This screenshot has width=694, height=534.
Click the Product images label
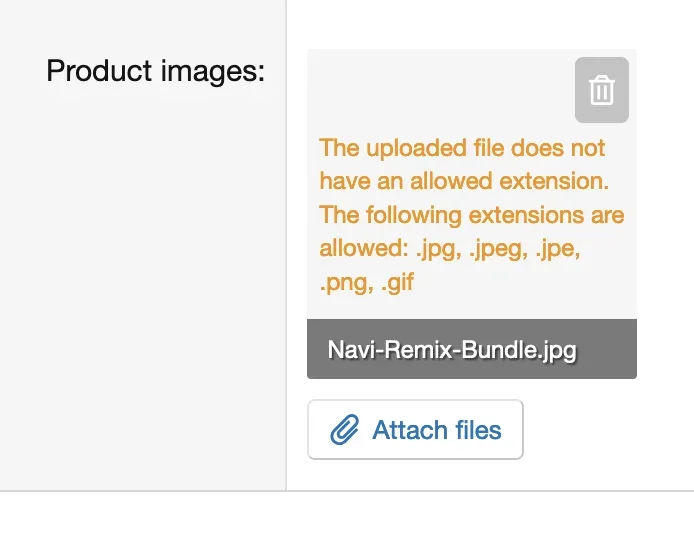tap(155, 71)
